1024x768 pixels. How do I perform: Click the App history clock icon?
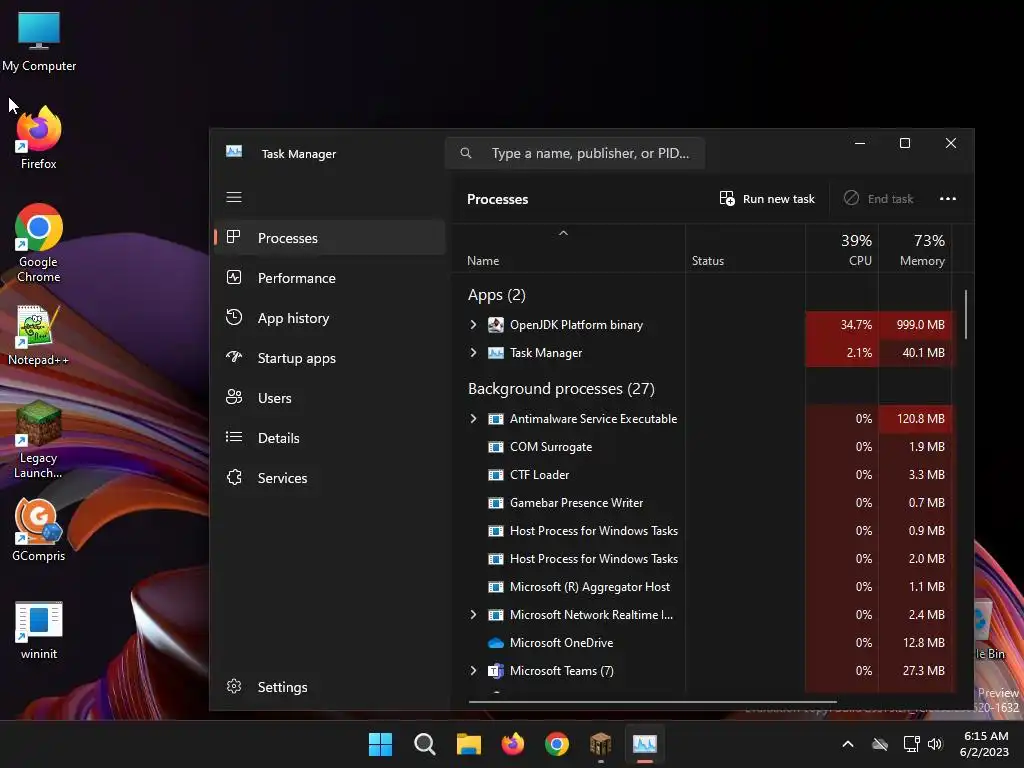tap(234, 317)
